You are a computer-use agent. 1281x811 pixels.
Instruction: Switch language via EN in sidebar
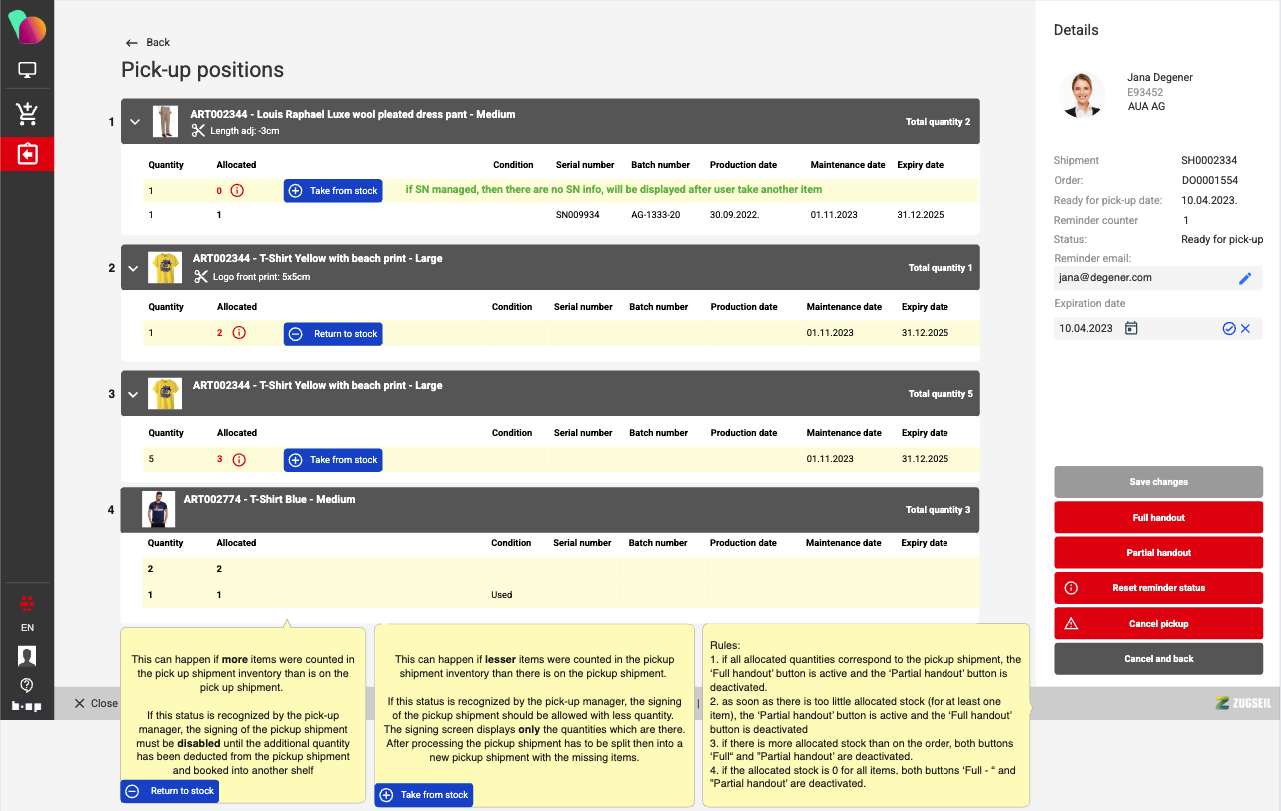point(27,628)
